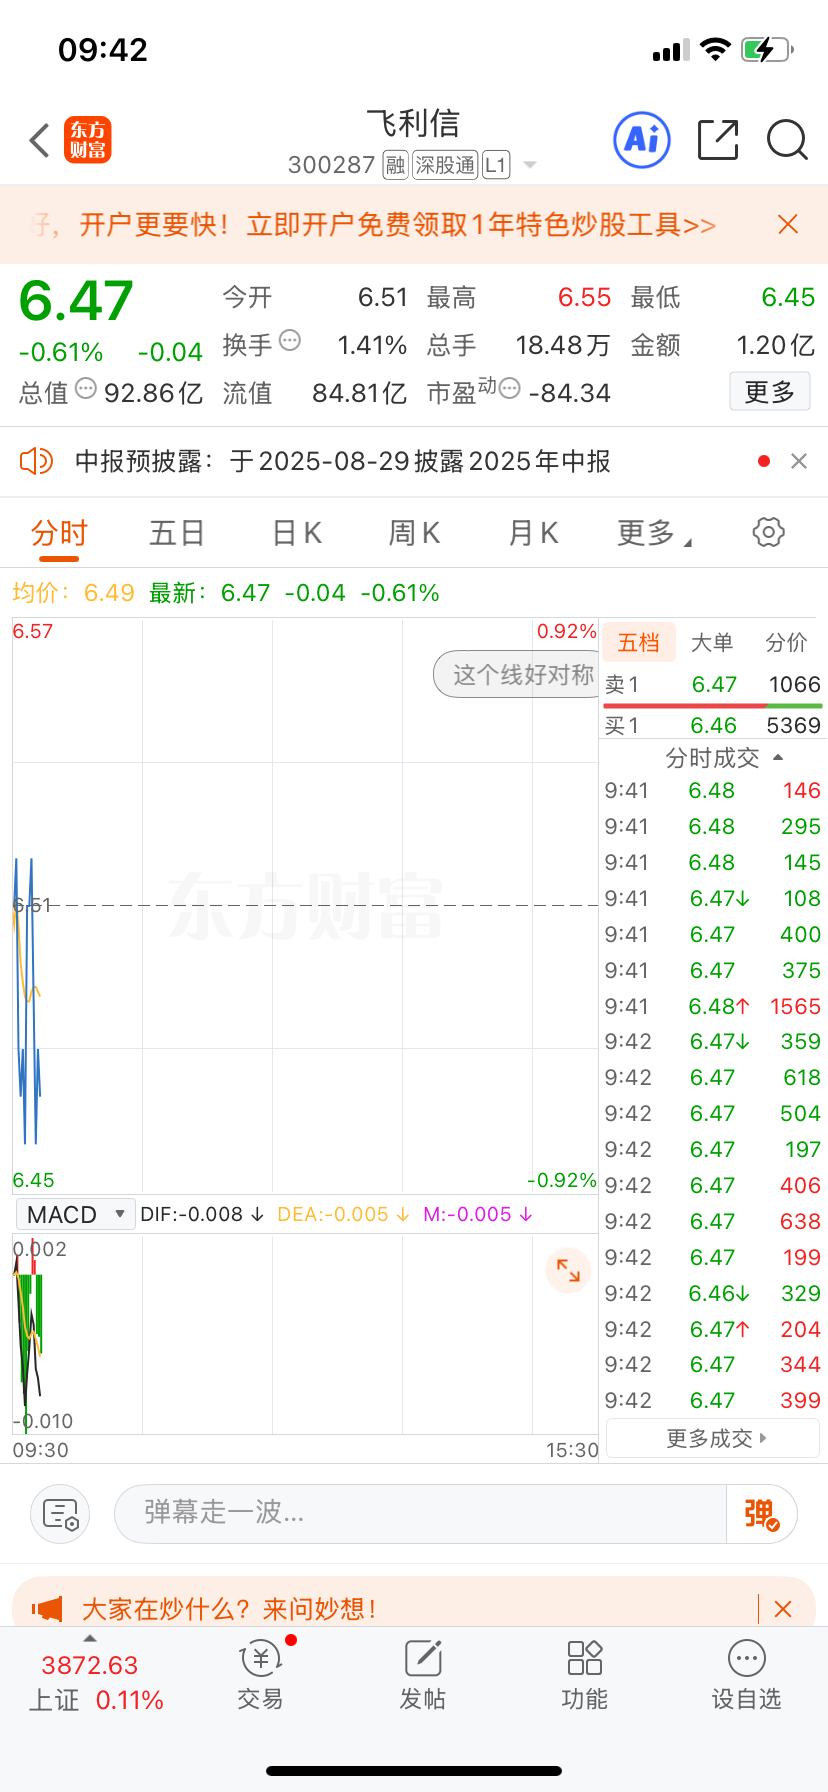The height and width of the screenshot is (1792, 828).
Task: Tap the MACD sub-chart area
Action: pos(305,1334)
